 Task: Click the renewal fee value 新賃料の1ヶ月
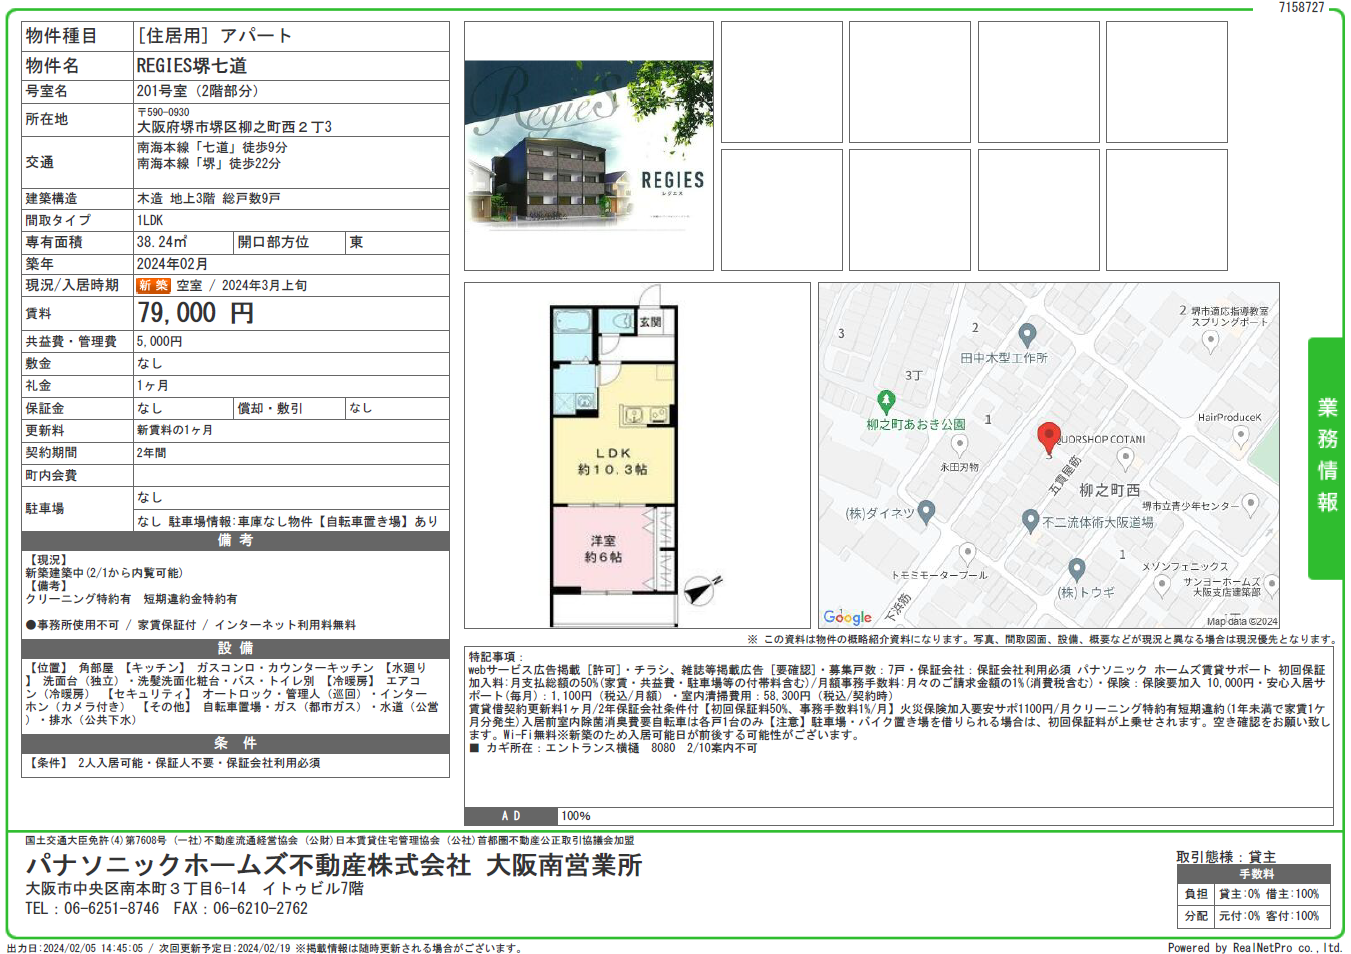[175, 430]
